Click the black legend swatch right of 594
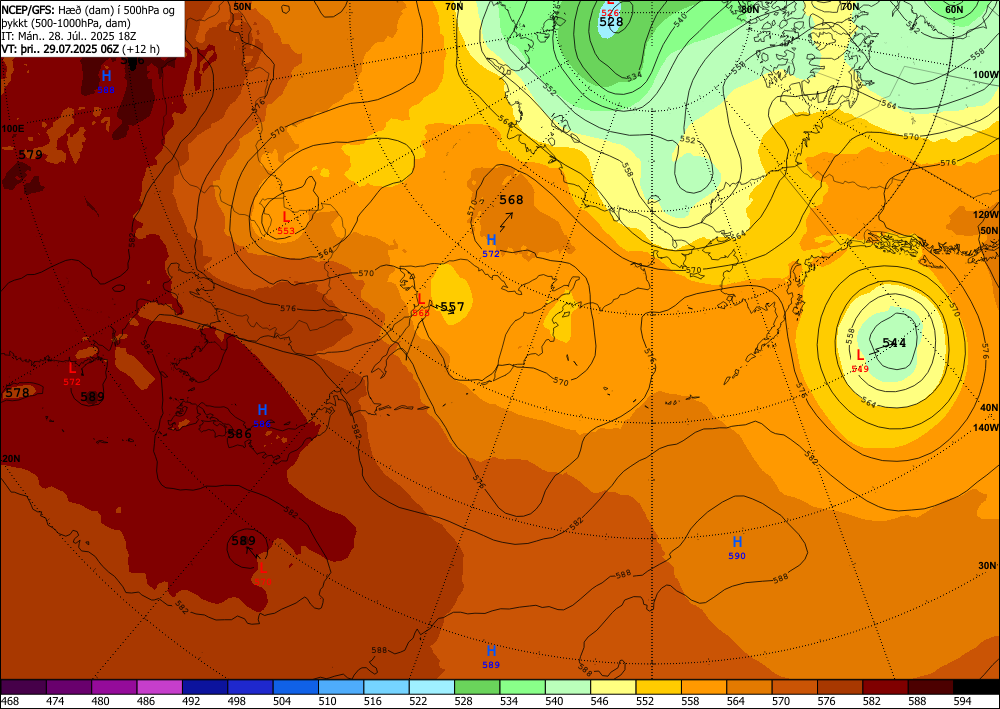The image size is (1000, 709). [976, 687]
